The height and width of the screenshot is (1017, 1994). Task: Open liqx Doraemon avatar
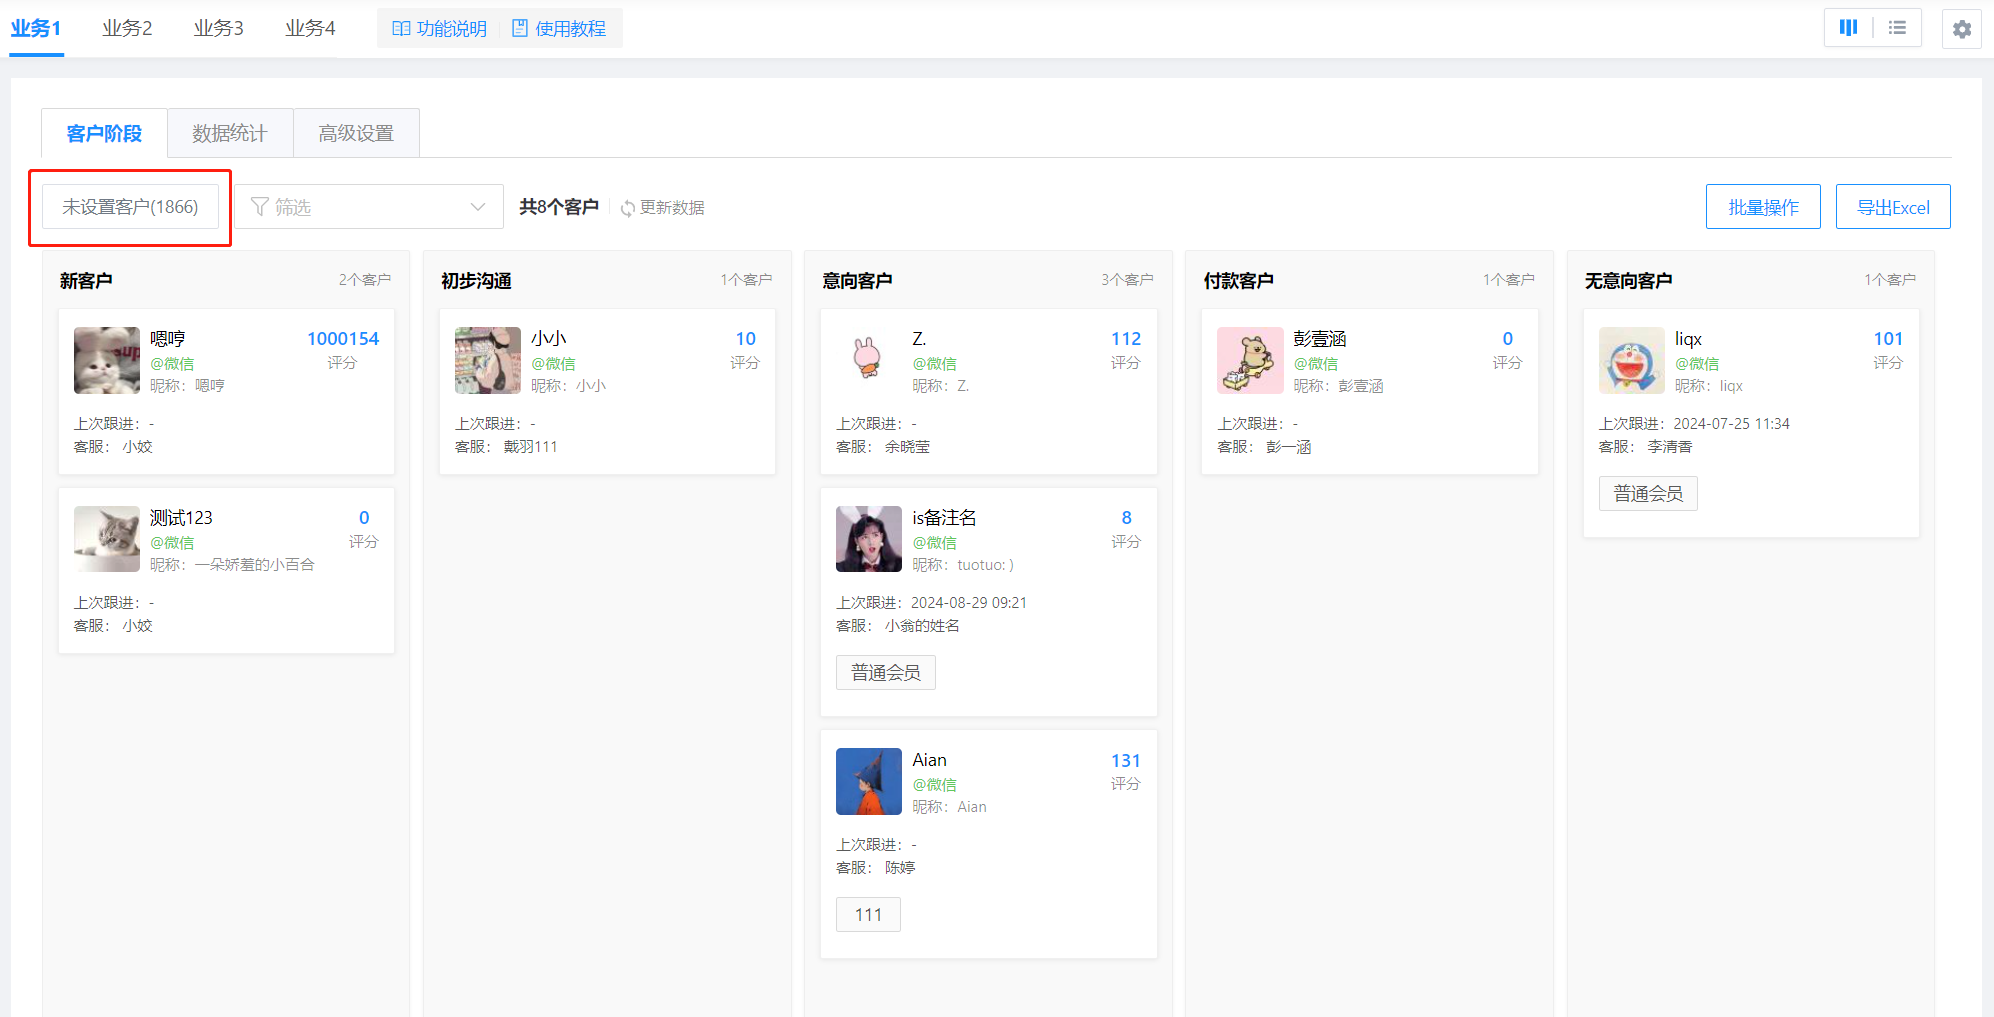pyautogui.click(x=1632, y=360)
